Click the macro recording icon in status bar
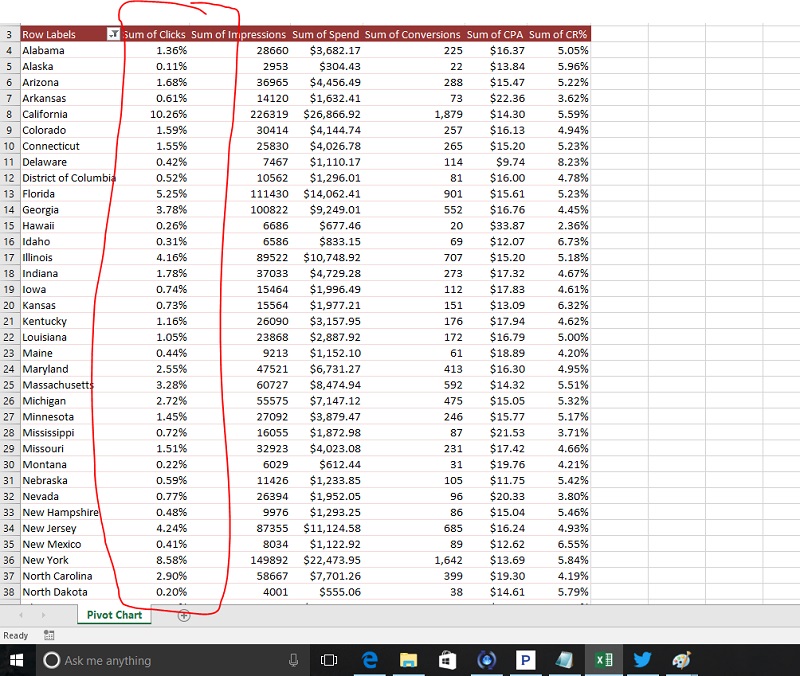This screenshot has width=800, height=676. tap(49, 635)
